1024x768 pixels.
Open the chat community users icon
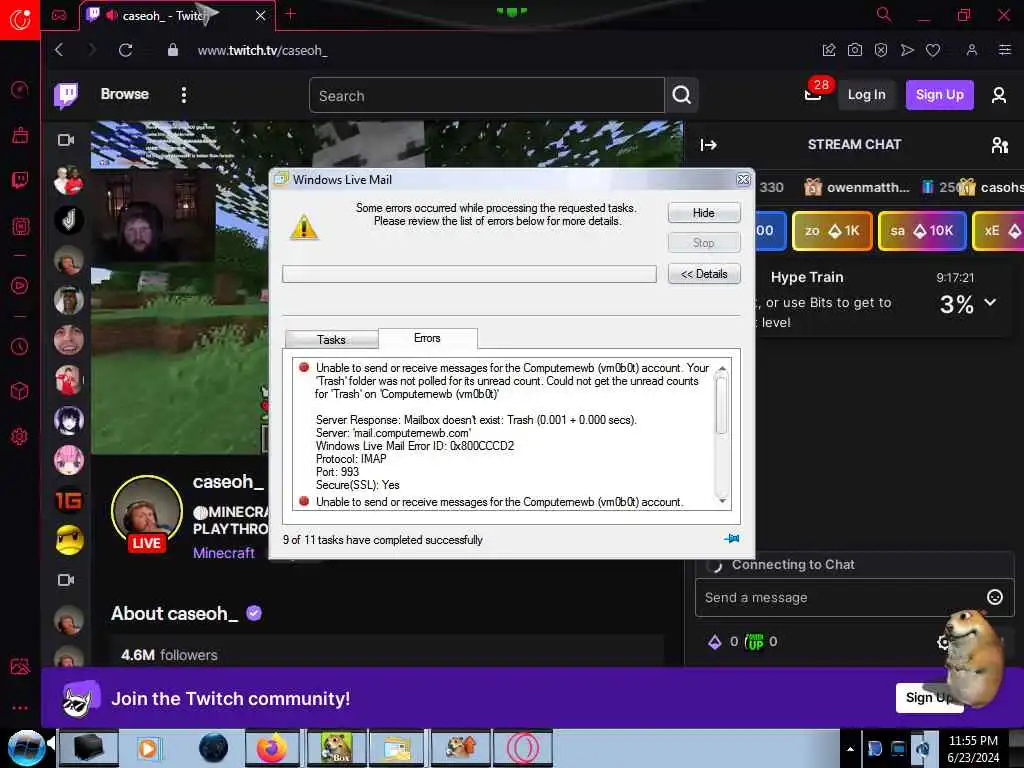point(999,145)
